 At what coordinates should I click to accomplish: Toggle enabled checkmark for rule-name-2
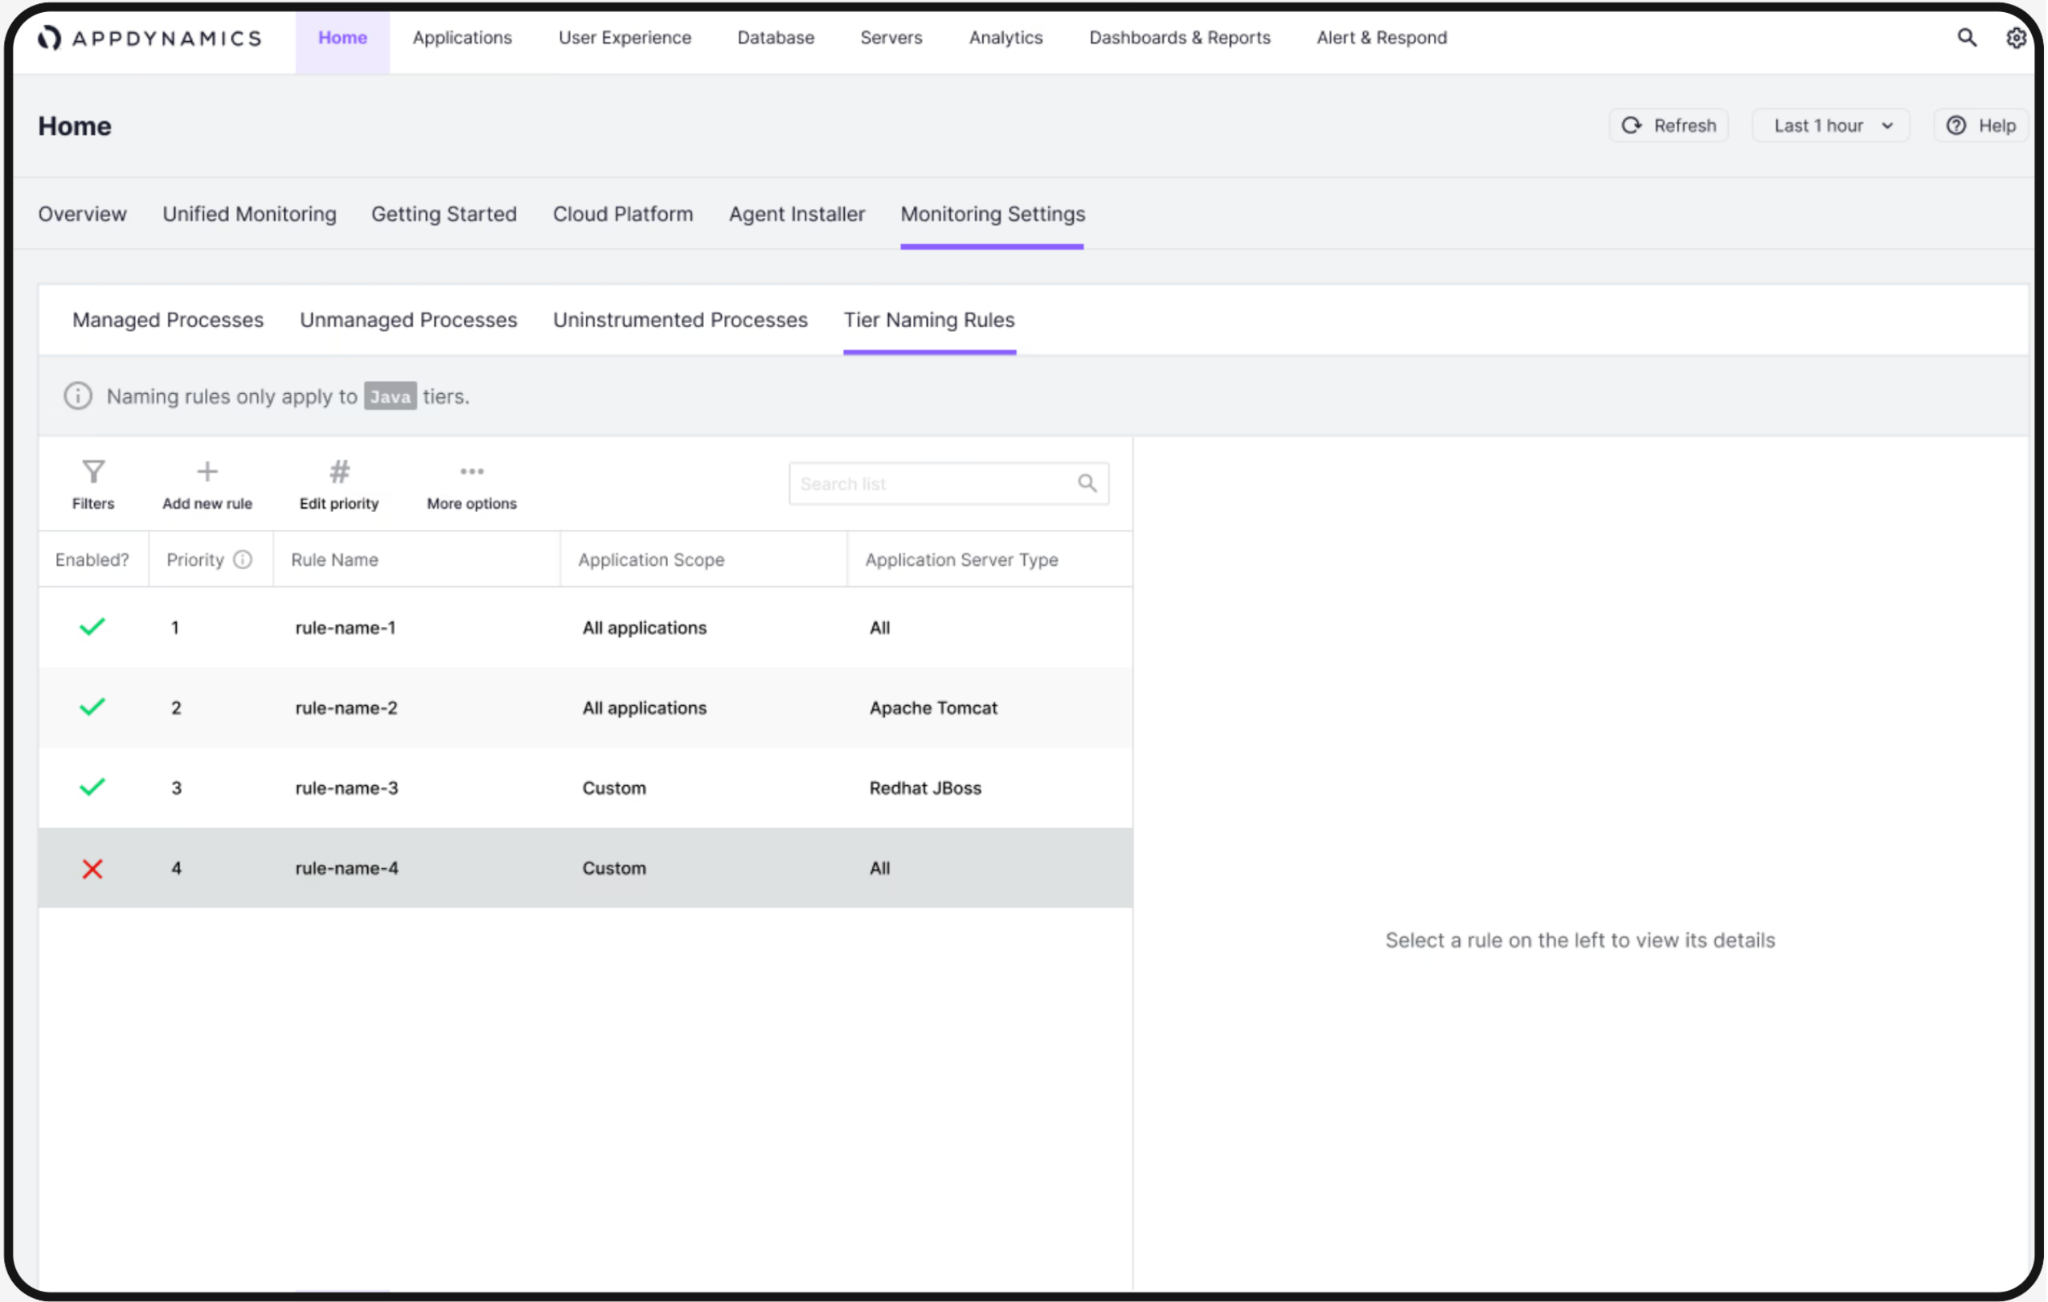tap(92, 707)
